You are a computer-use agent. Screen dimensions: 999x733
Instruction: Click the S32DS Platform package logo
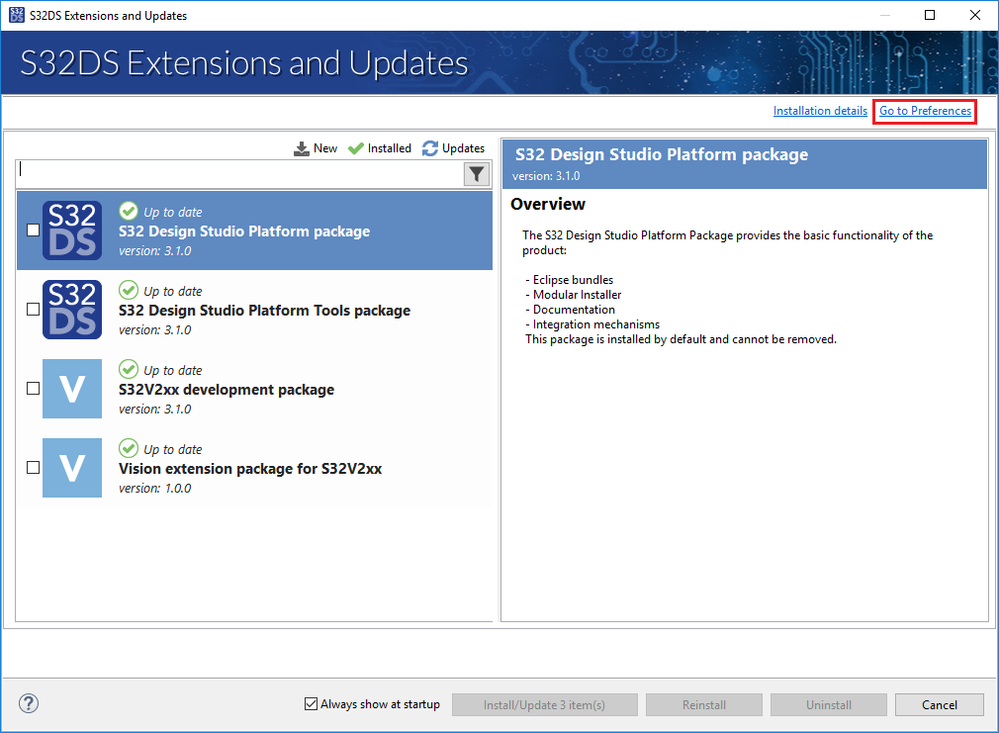tap(72, 230)
